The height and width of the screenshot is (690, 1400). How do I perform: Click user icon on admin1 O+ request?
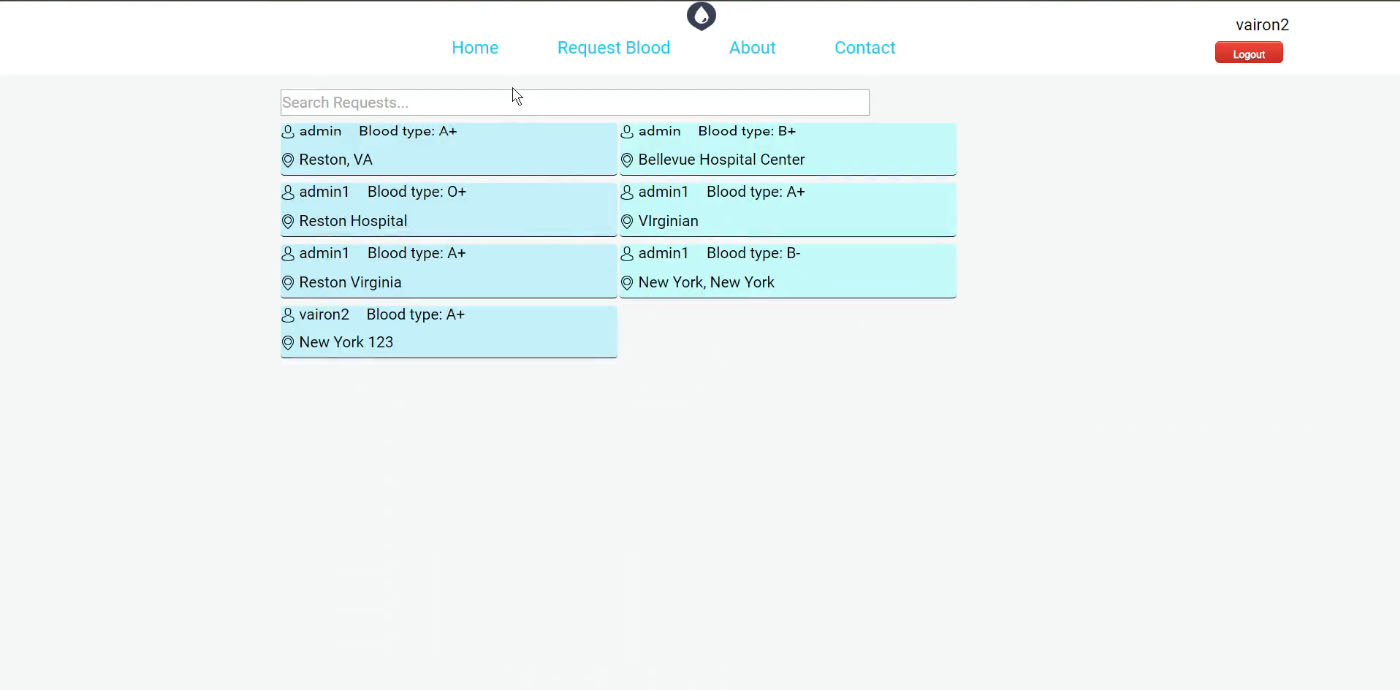click(x=288, y=193)
